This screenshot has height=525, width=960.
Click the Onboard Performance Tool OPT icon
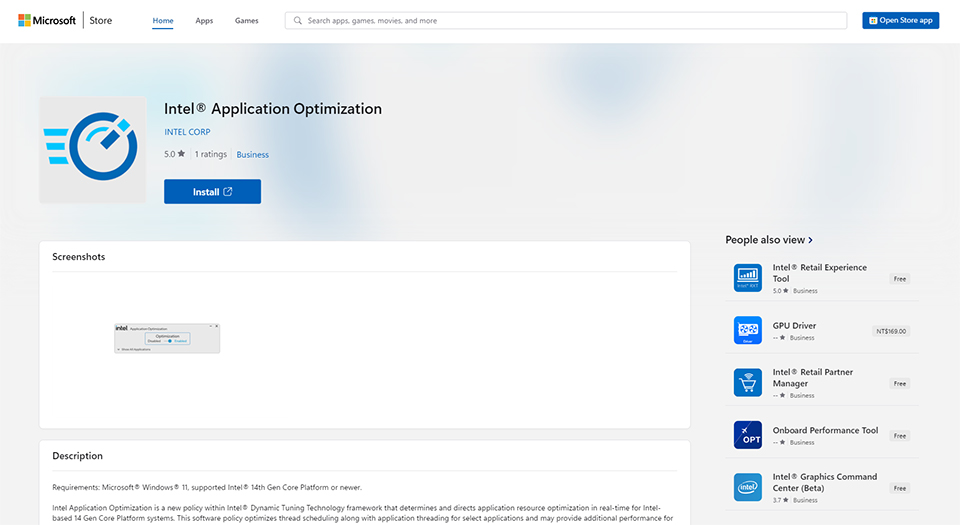(x=748, y=435)
